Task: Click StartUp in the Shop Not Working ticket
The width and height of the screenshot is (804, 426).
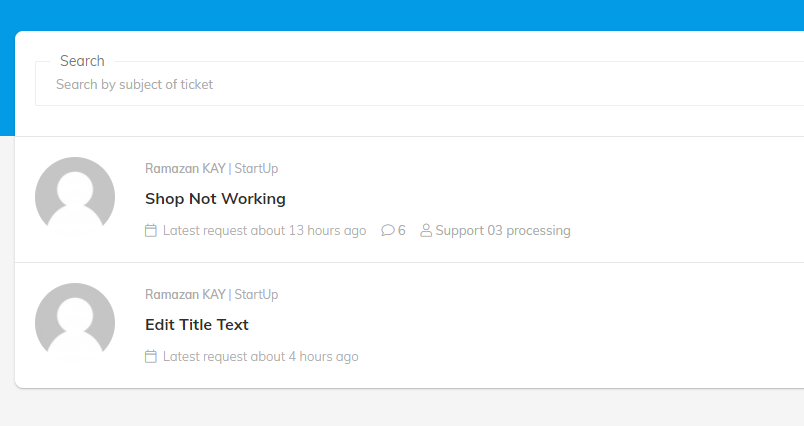Action: [256, 169]
